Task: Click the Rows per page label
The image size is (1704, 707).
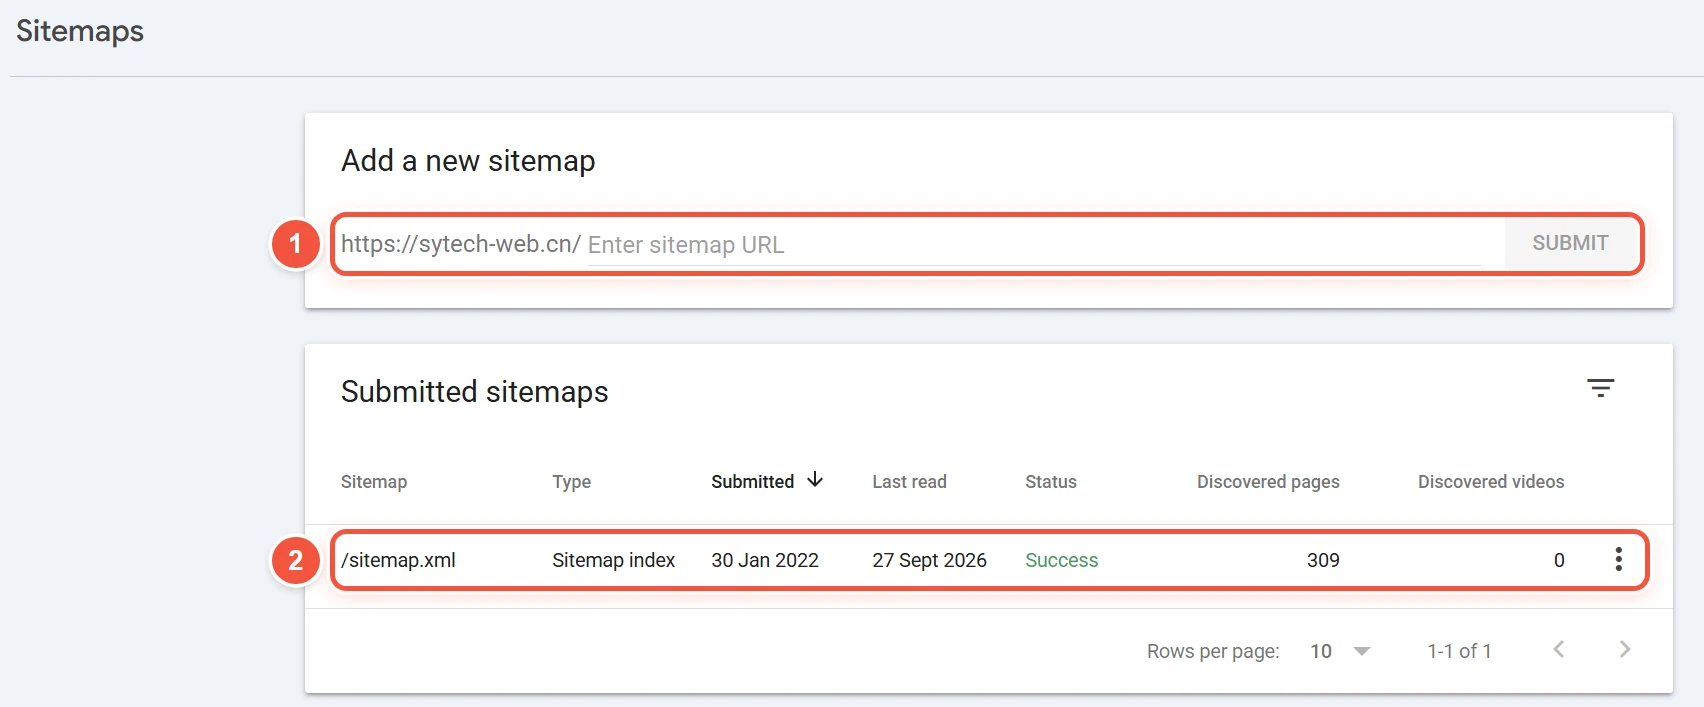Action: point(1213,651)
